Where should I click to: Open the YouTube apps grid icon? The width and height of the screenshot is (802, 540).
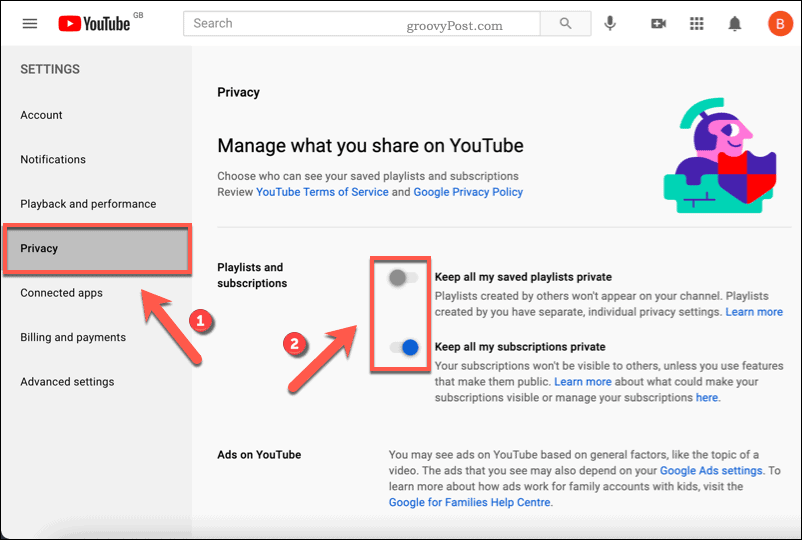697,24
